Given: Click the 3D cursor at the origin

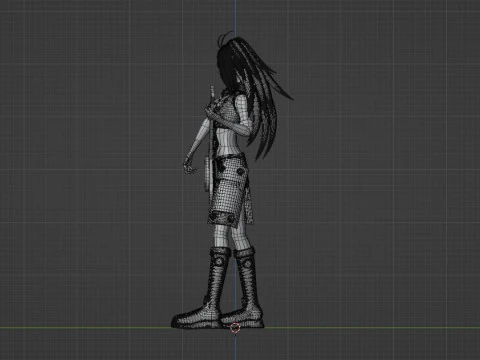Looking at the screenshot, I should coord(235,328).
